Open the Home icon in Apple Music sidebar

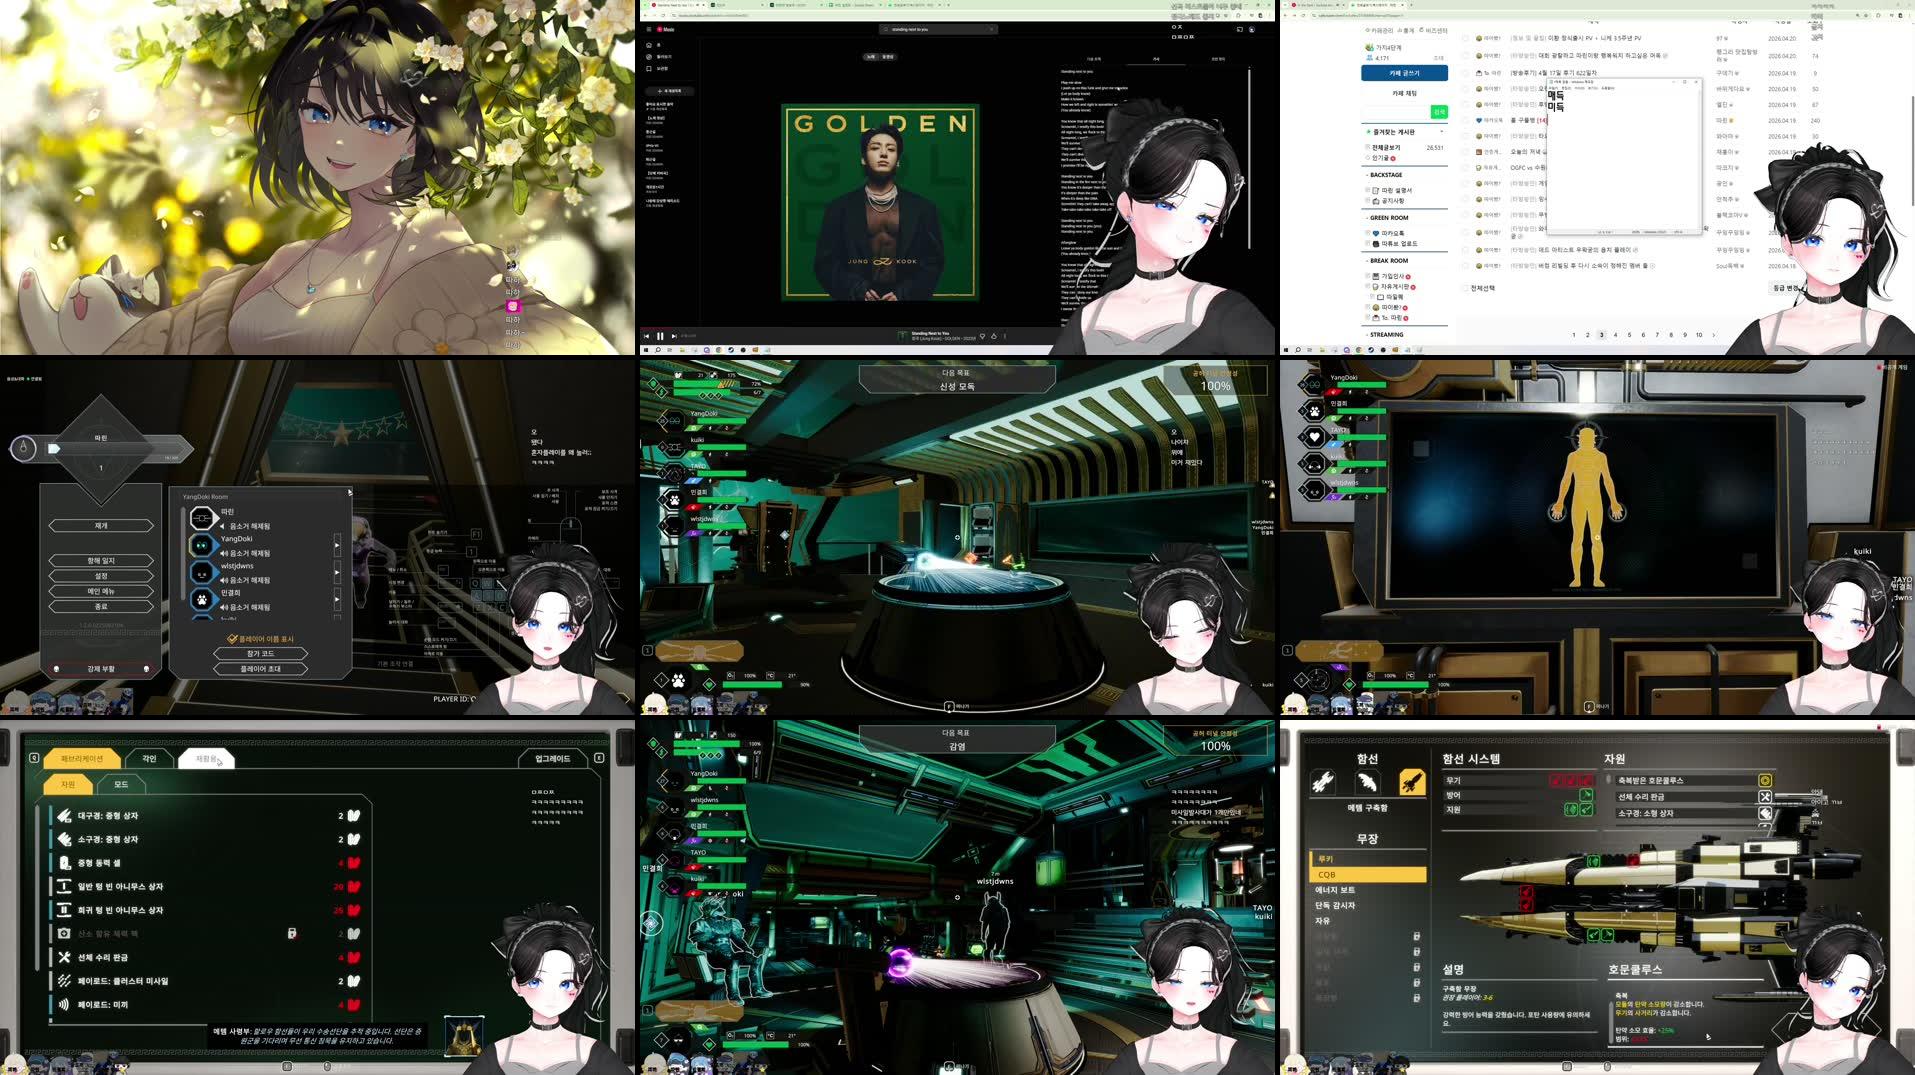point(650,45)
